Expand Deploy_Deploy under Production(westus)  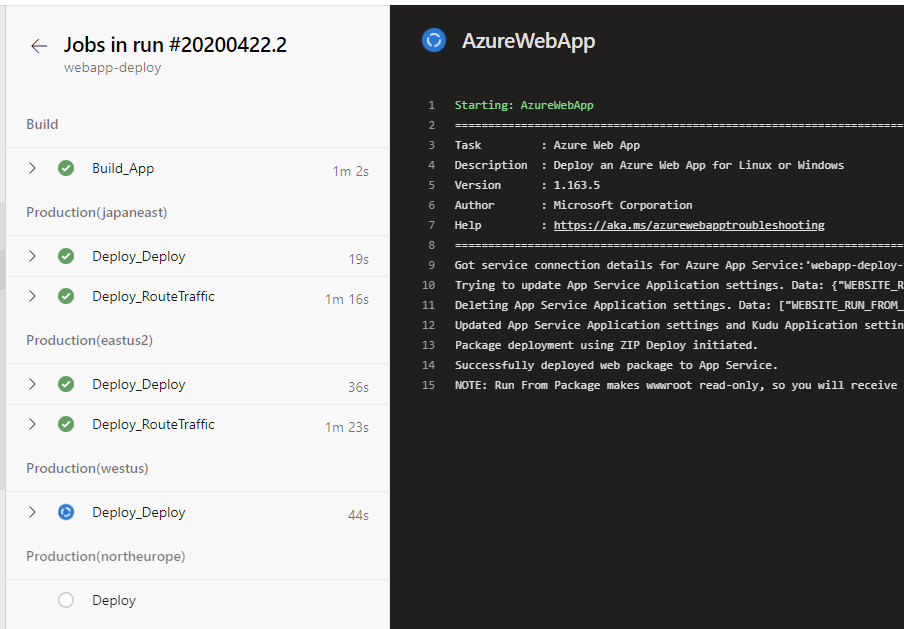point(32,512)
